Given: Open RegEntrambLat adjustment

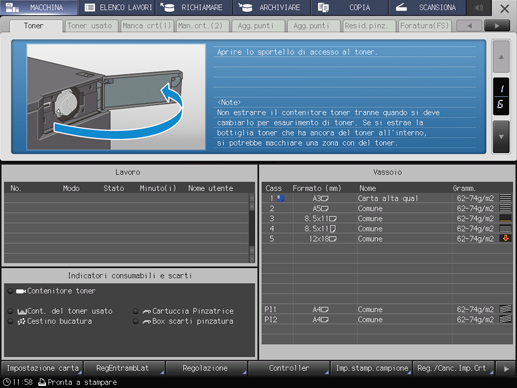Looking at the screenshot, I should [x=125, y=368].
